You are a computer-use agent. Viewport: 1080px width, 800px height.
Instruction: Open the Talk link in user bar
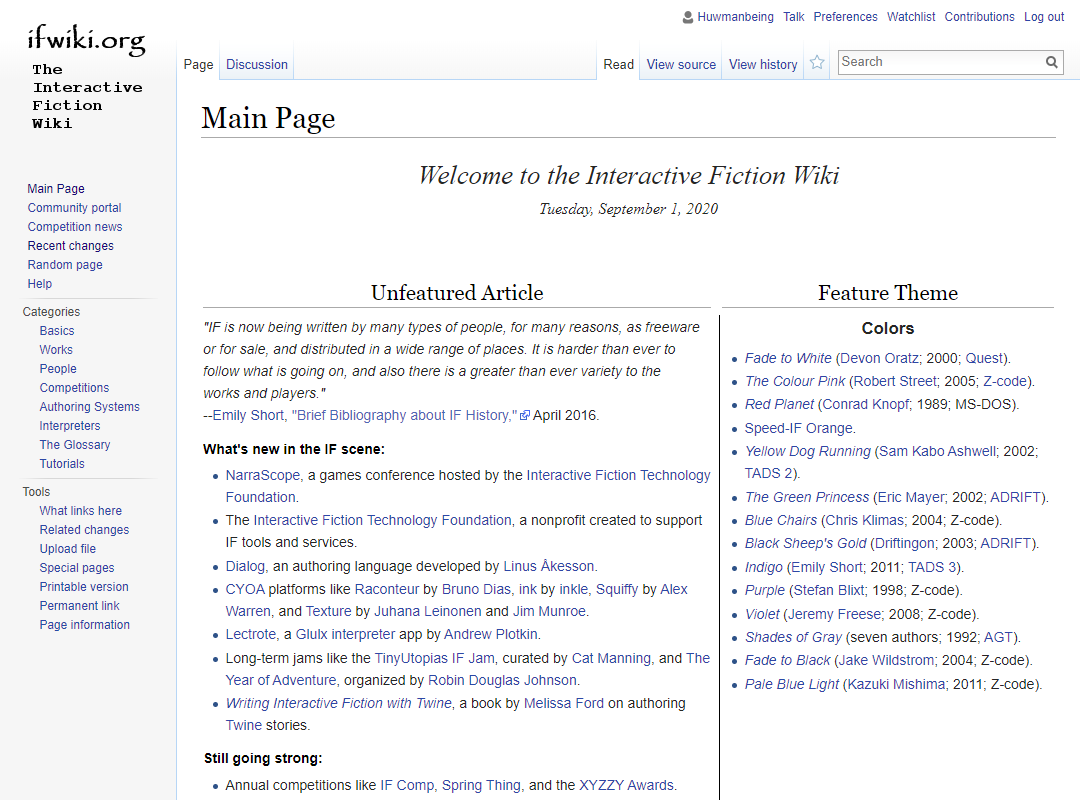pyautogui.click(x=793, y=17)
